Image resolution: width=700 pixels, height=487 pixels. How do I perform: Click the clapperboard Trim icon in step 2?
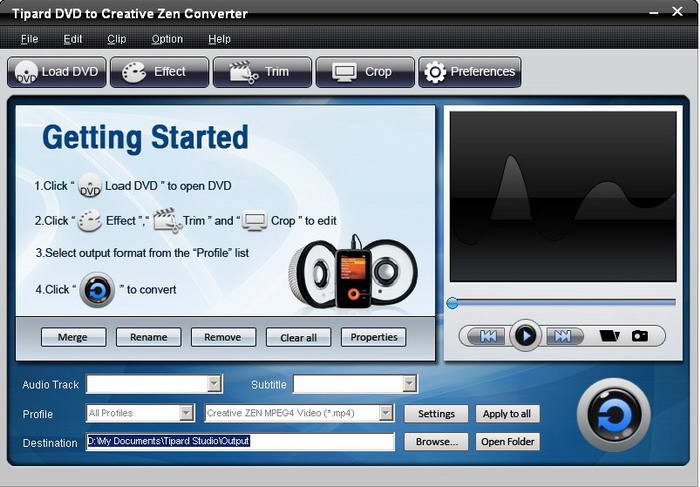[167, 221]
